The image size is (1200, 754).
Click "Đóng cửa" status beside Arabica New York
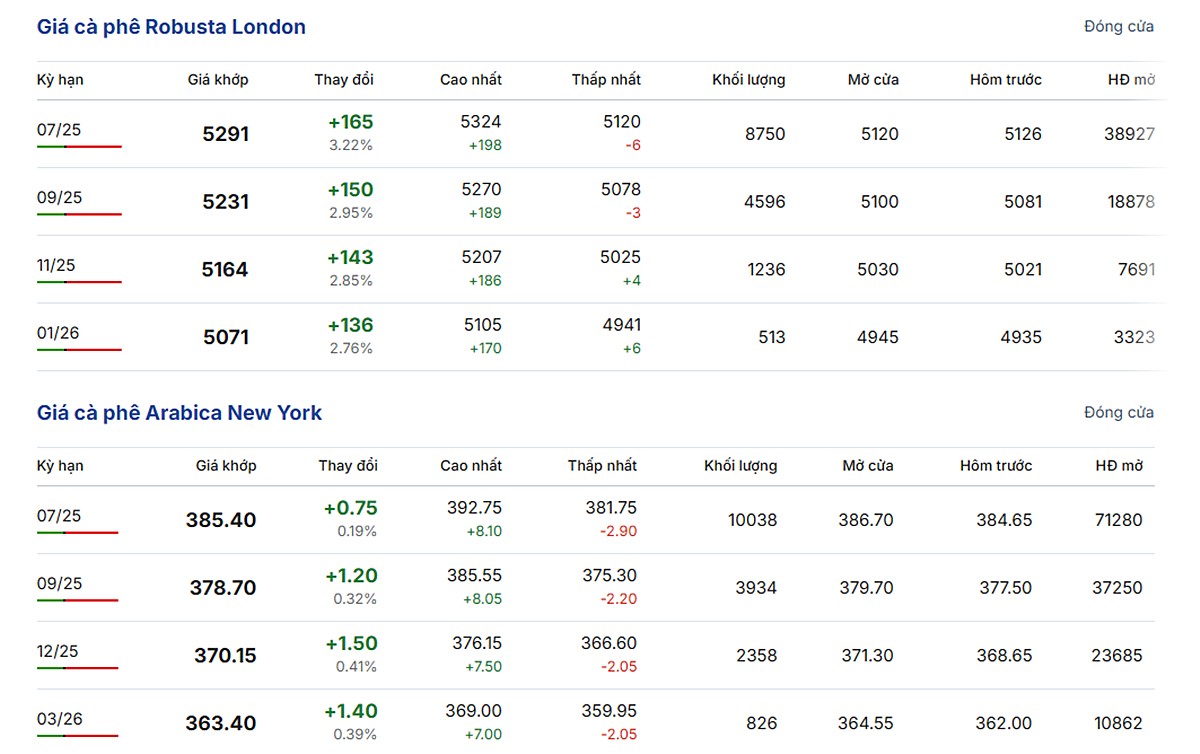point(1119,413)
